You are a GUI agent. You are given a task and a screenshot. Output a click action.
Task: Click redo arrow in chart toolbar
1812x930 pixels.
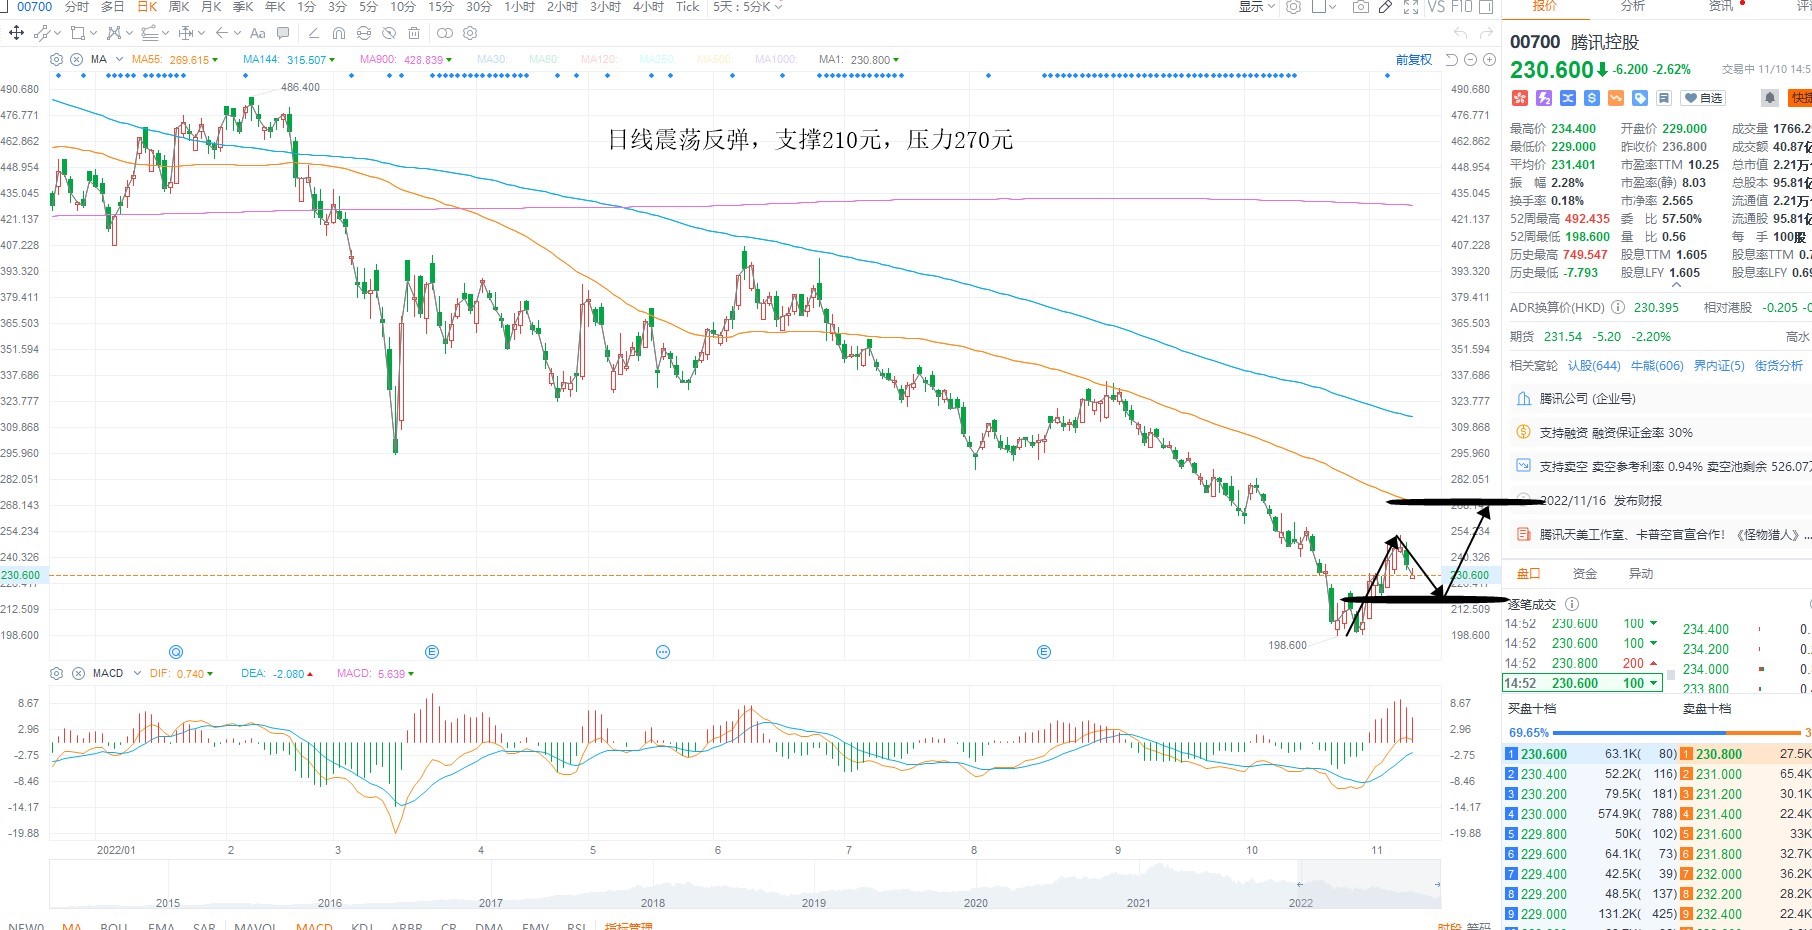[1487, 33]
